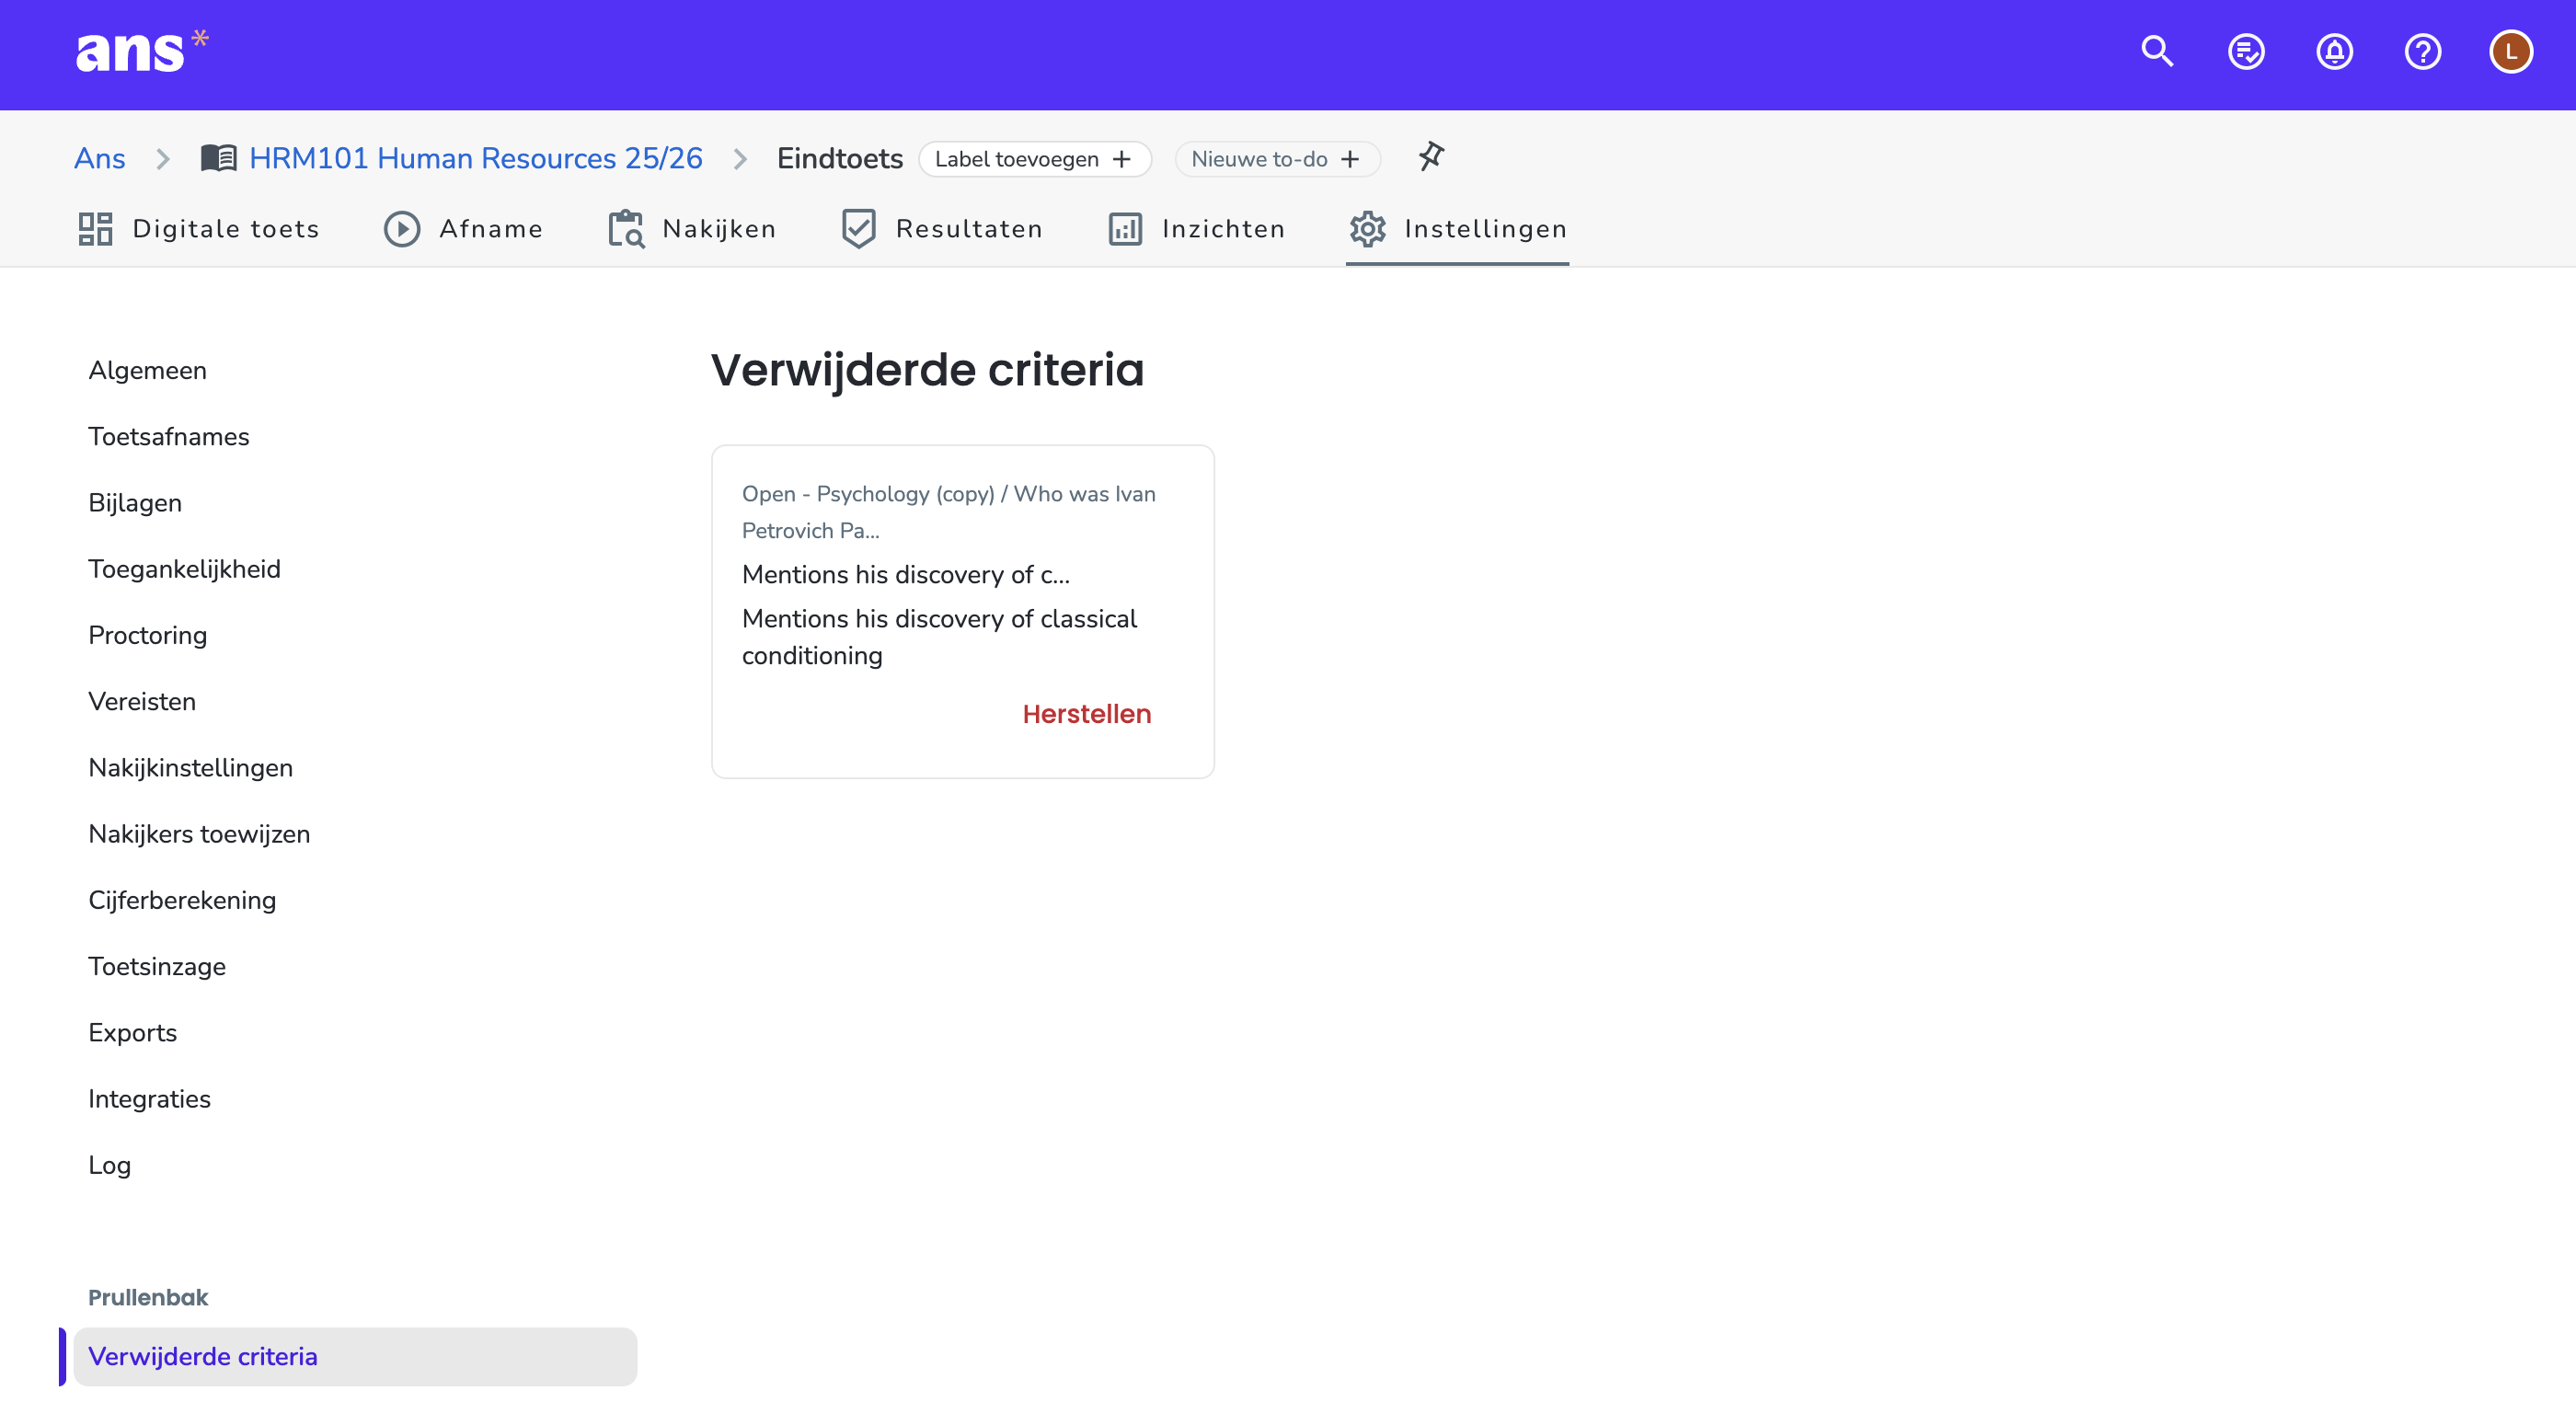Screen dimensions: 2576x1402
Task: Open Nakijkinstellingen settings
Action: click(x=190, y=768)
